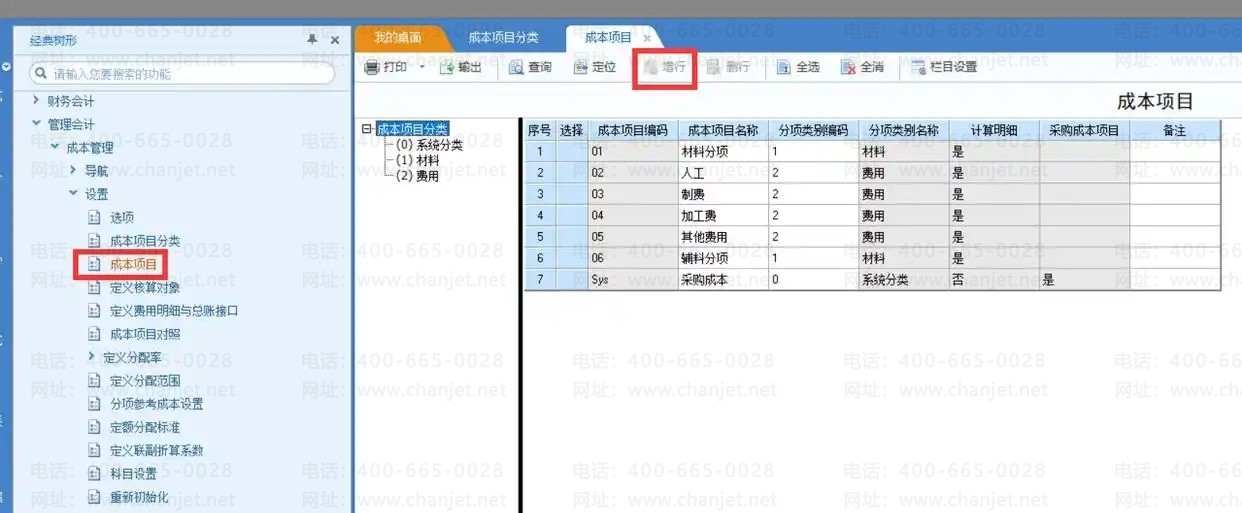Toggle the 选择 cell for row 1
The width and height of the screenshot is (1242, 513).
571,152
